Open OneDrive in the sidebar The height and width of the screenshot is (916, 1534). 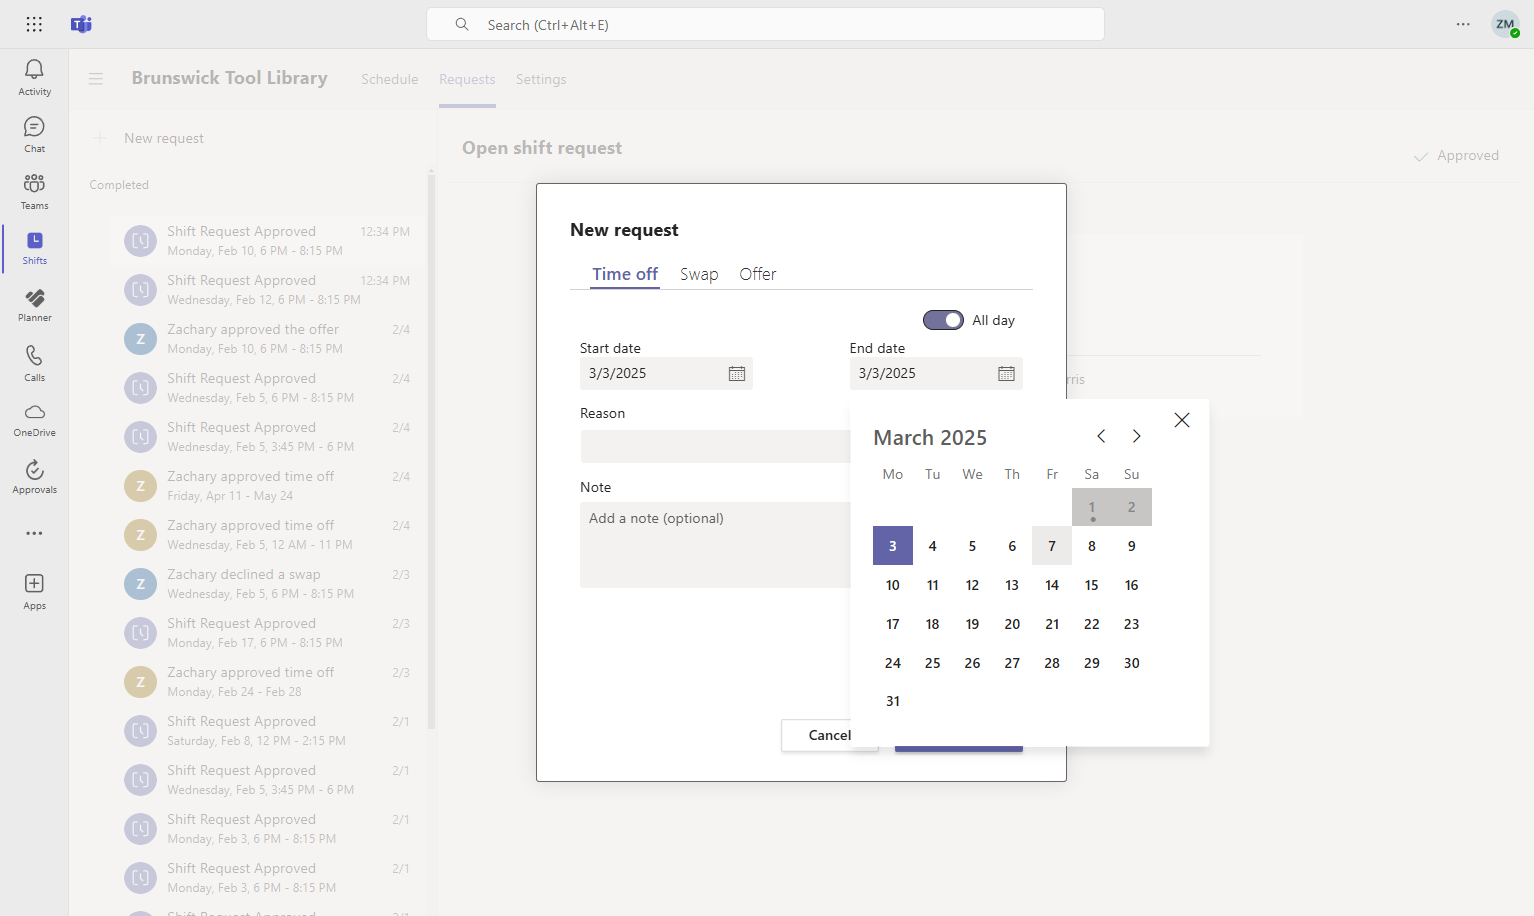[x=34, y=420]
